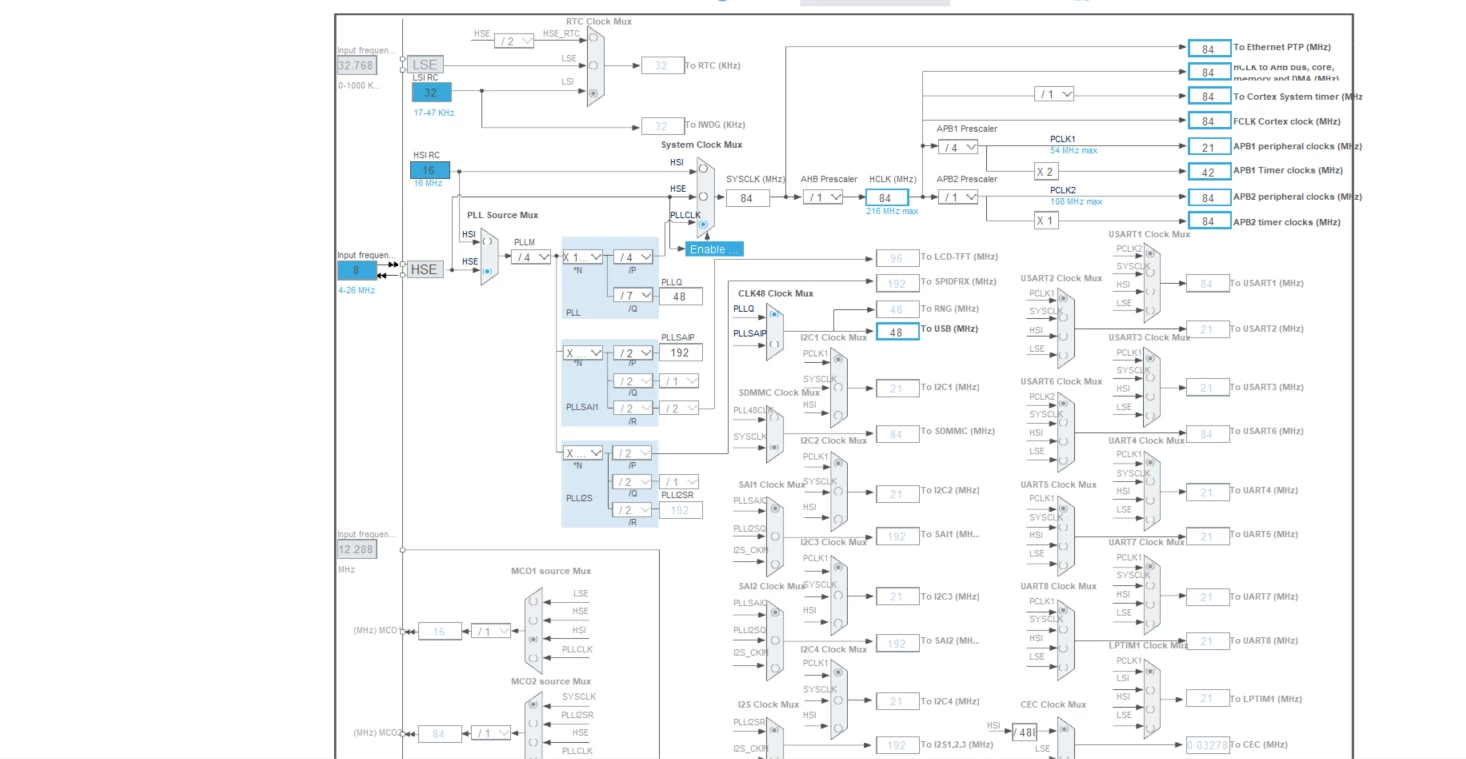
Task: Click the APB2 peripheral clocks value field
Action: [1209, 198]
